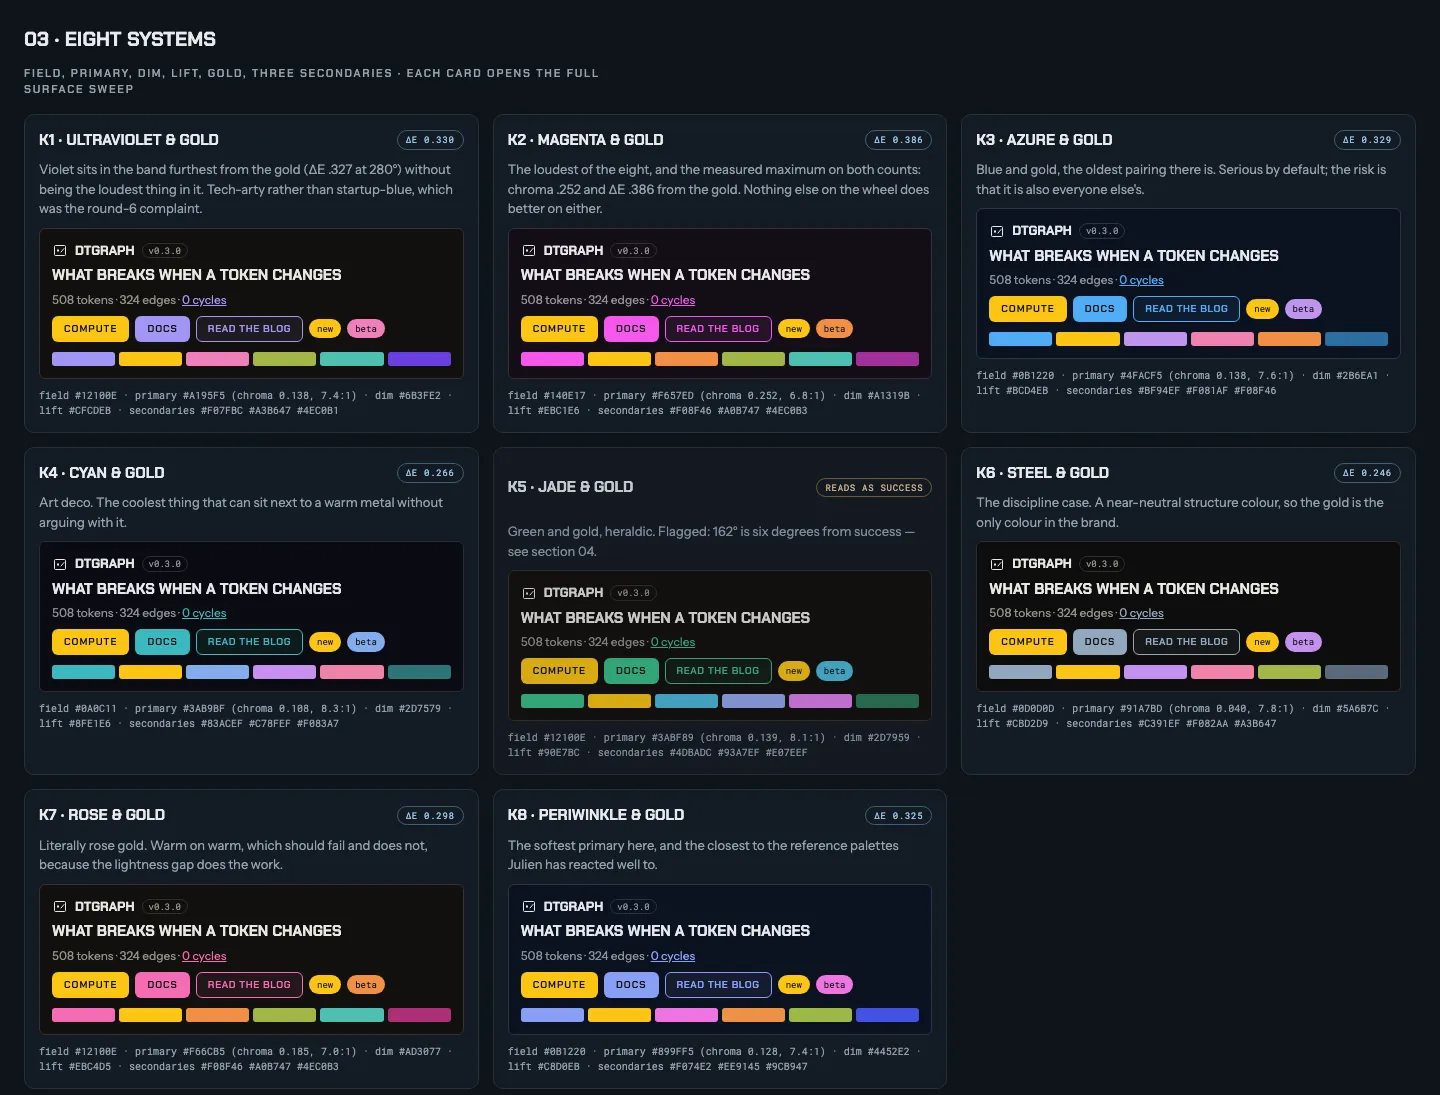Click the pink DOCS button in Magenta card
The image size is (1440, 1095).
631,329
